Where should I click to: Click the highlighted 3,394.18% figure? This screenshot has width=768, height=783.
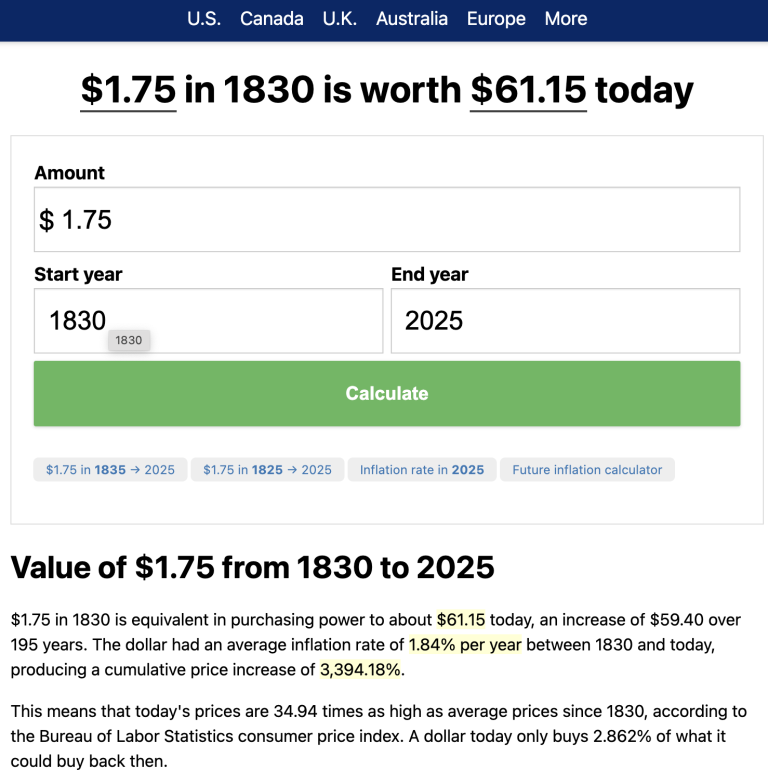coord(360,670)
